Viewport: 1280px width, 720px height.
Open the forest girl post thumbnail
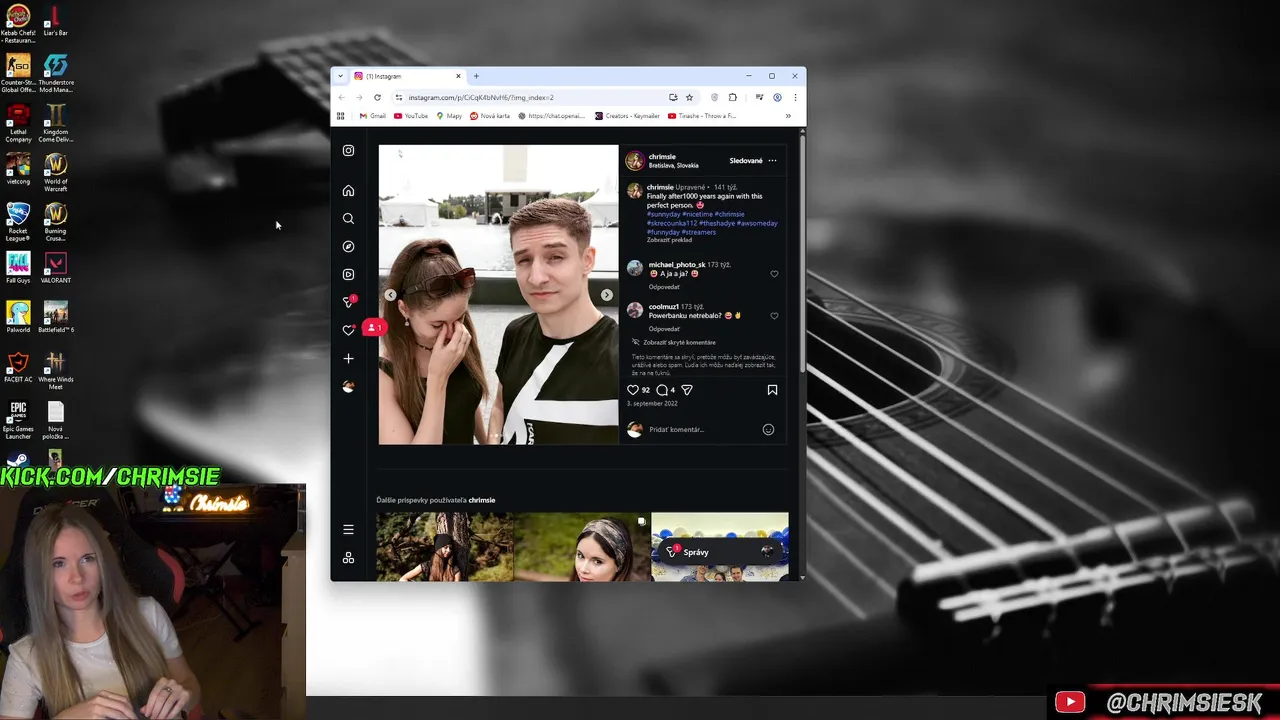click(444, 547)
